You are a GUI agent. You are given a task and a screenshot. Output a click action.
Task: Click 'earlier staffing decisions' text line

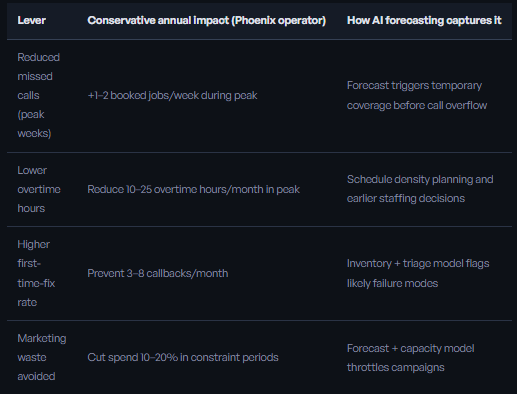click(x=406, y=198)
